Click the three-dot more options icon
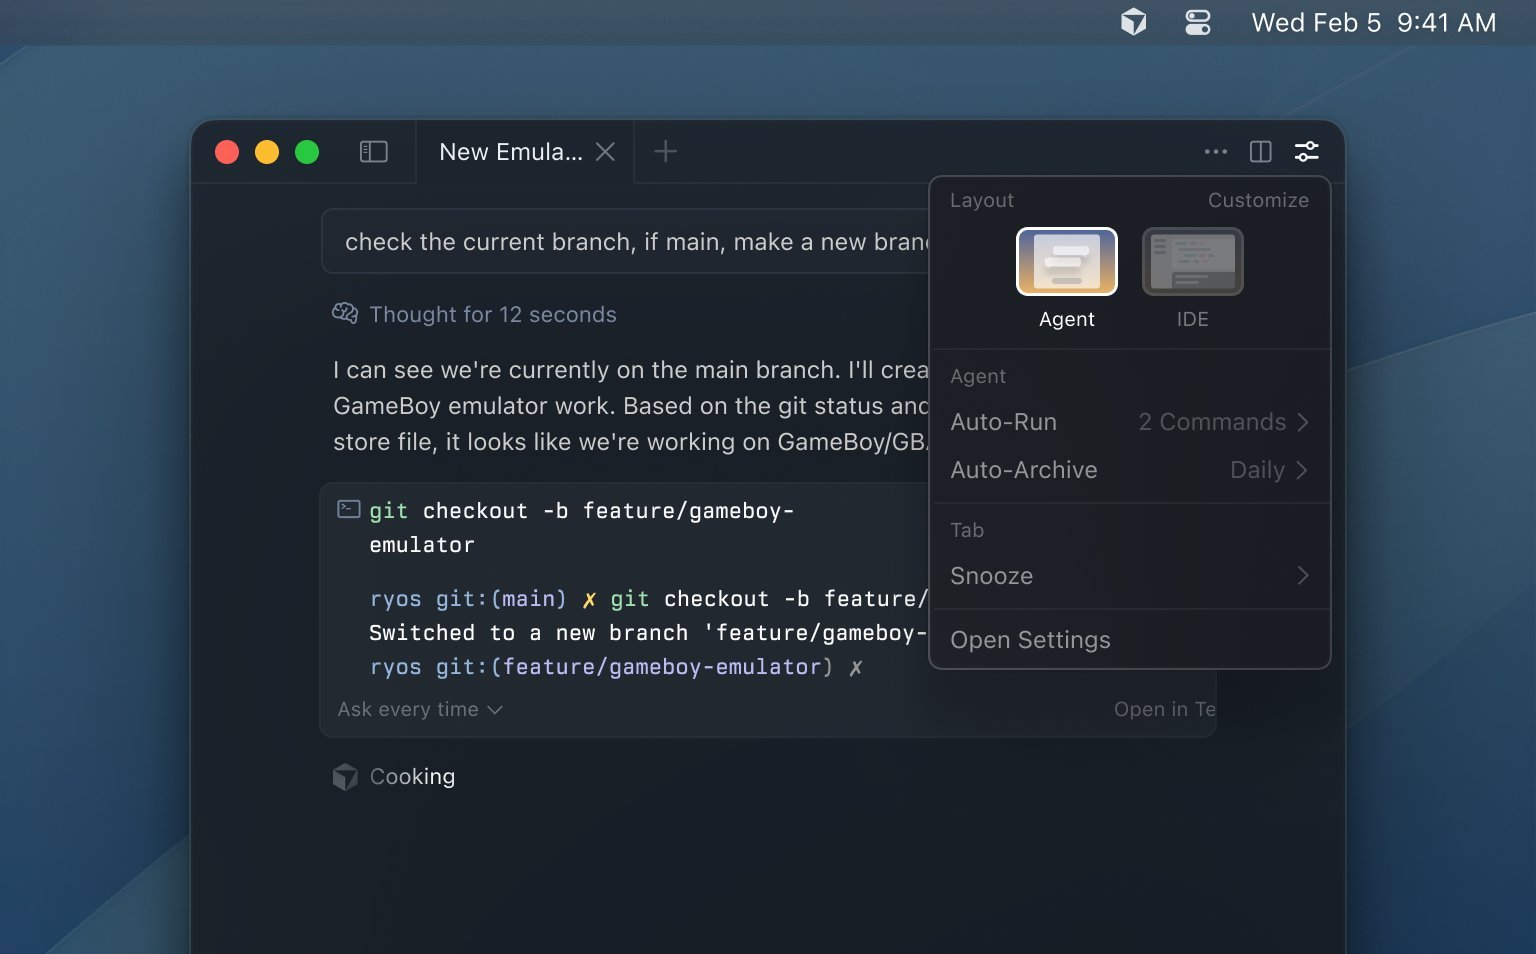The height and width of the screenshot is (954, 1536). click(x=1215, y=152)
